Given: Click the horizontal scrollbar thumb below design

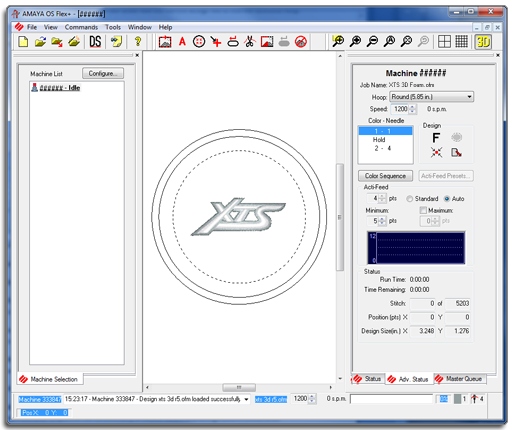Looking at the screenshot, I should pyautogui.click(x=239, y=387).
